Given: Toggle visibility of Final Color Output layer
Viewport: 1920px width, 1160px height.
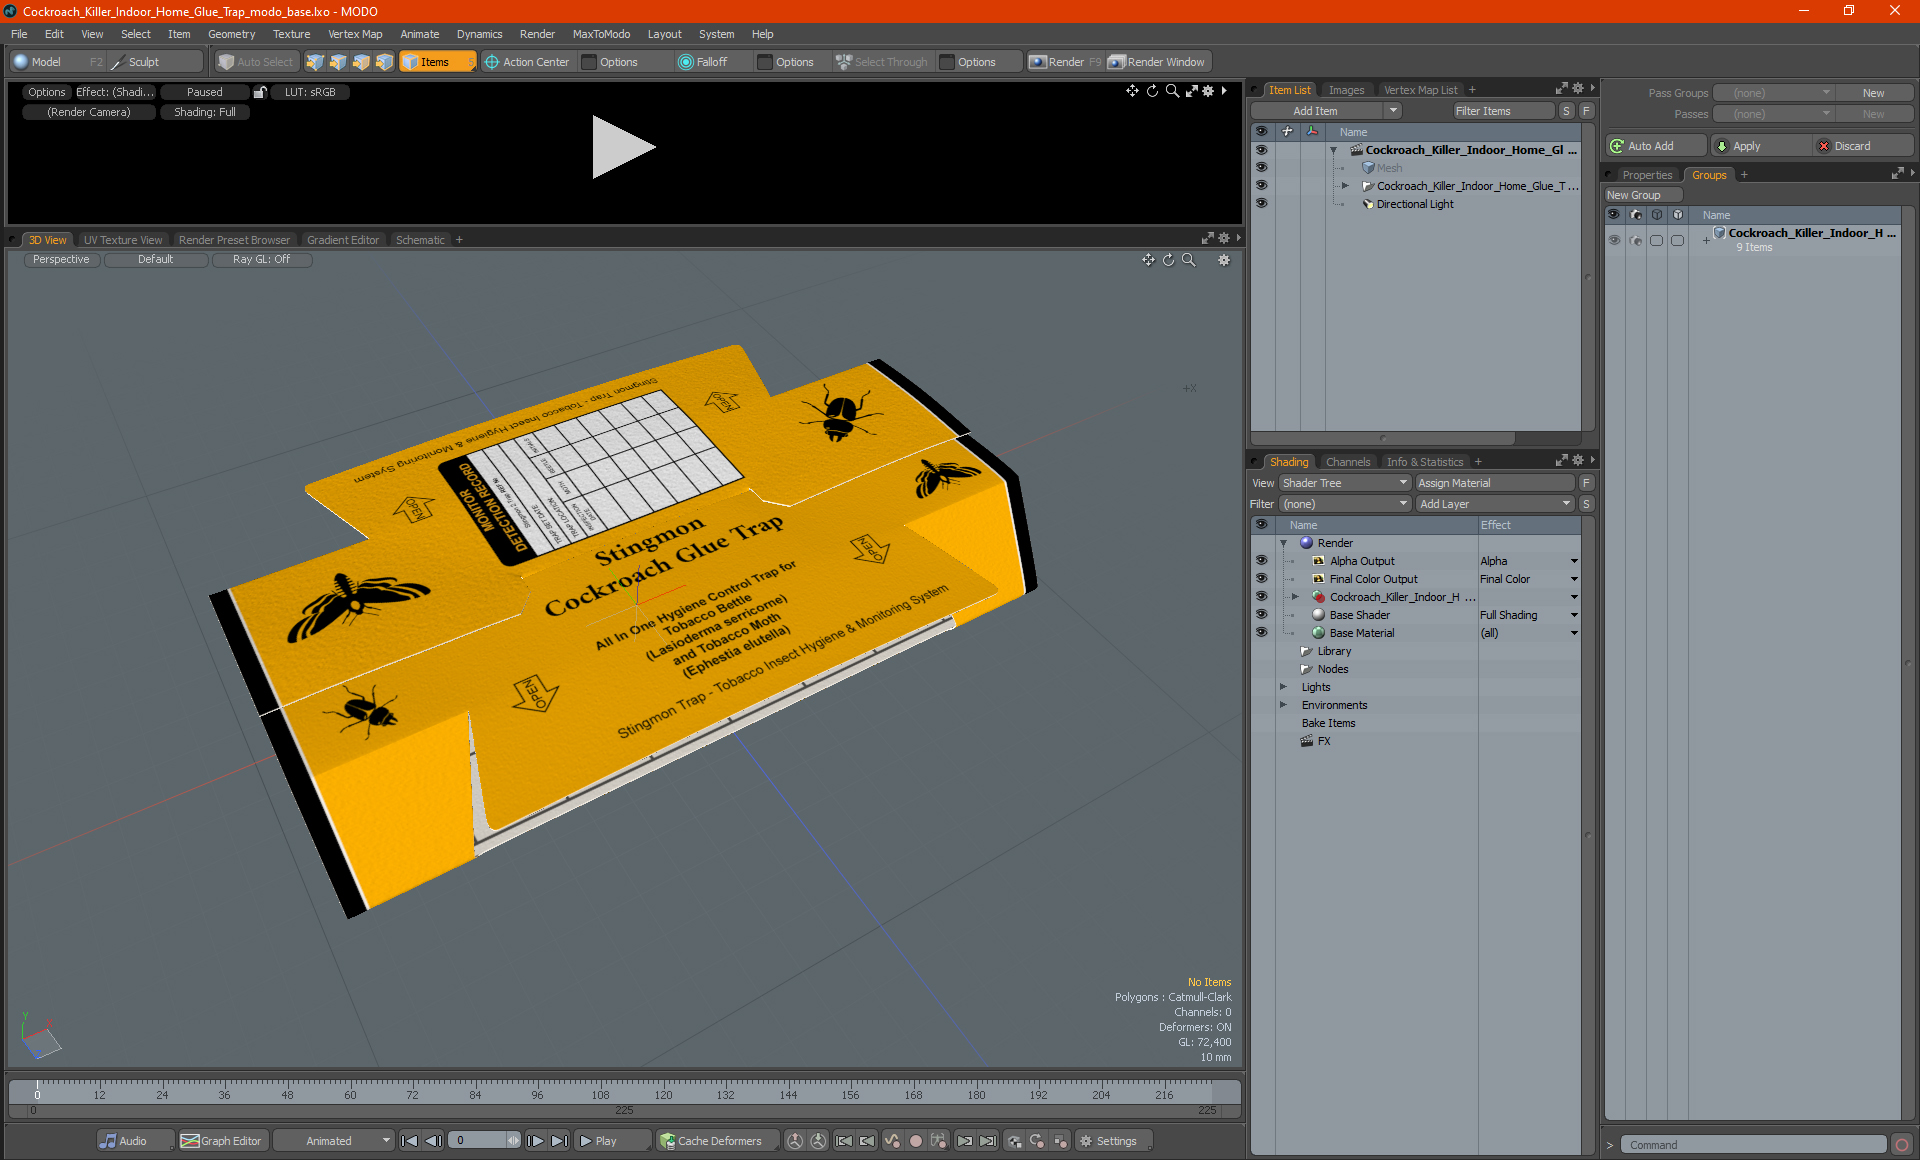Looking at the screenshot, I should coord(1261,579).
